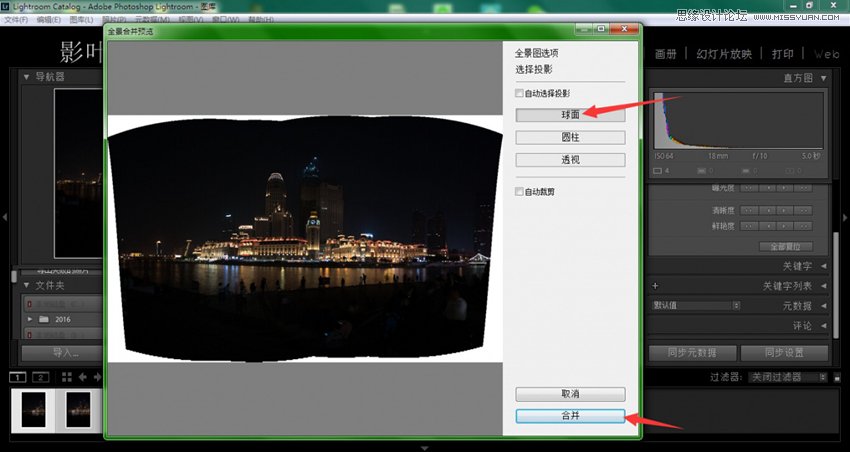Click the panorama preview image
The image size is (850, 452).
tap(305, 238)
